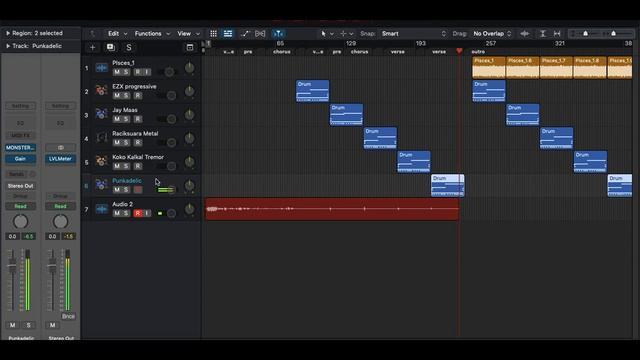This screenshot has height=360, width=640.
Task: Toggle the automation curve icon
Action: (245, 33)
